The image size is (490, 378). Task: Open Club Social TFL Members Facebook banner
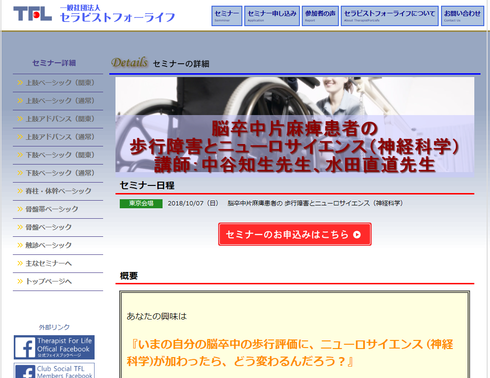coord(54,371)
